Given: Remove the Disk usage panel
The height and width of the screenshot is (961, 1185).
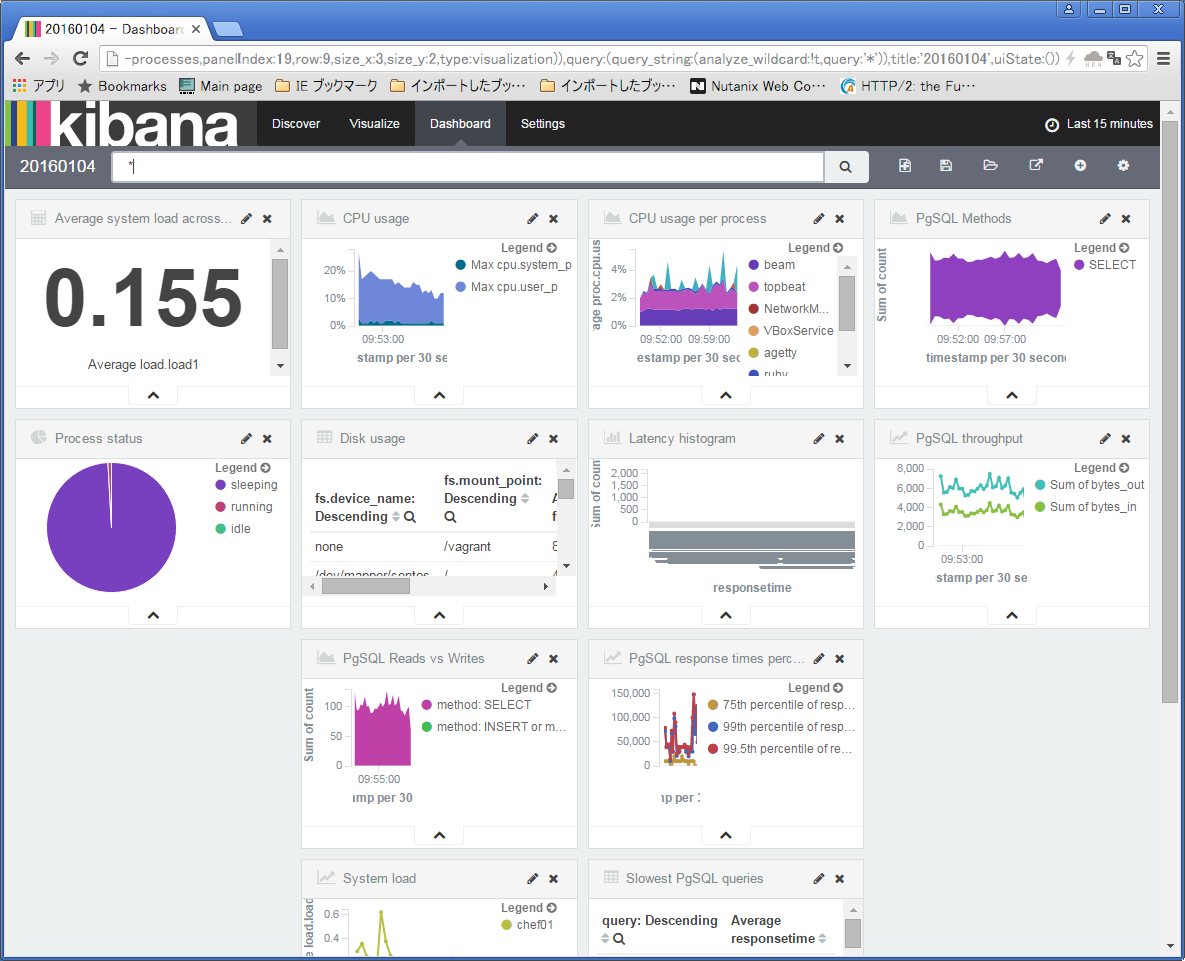Looking at the screenshot, I should pyautogui.click(x=553, y=438).
